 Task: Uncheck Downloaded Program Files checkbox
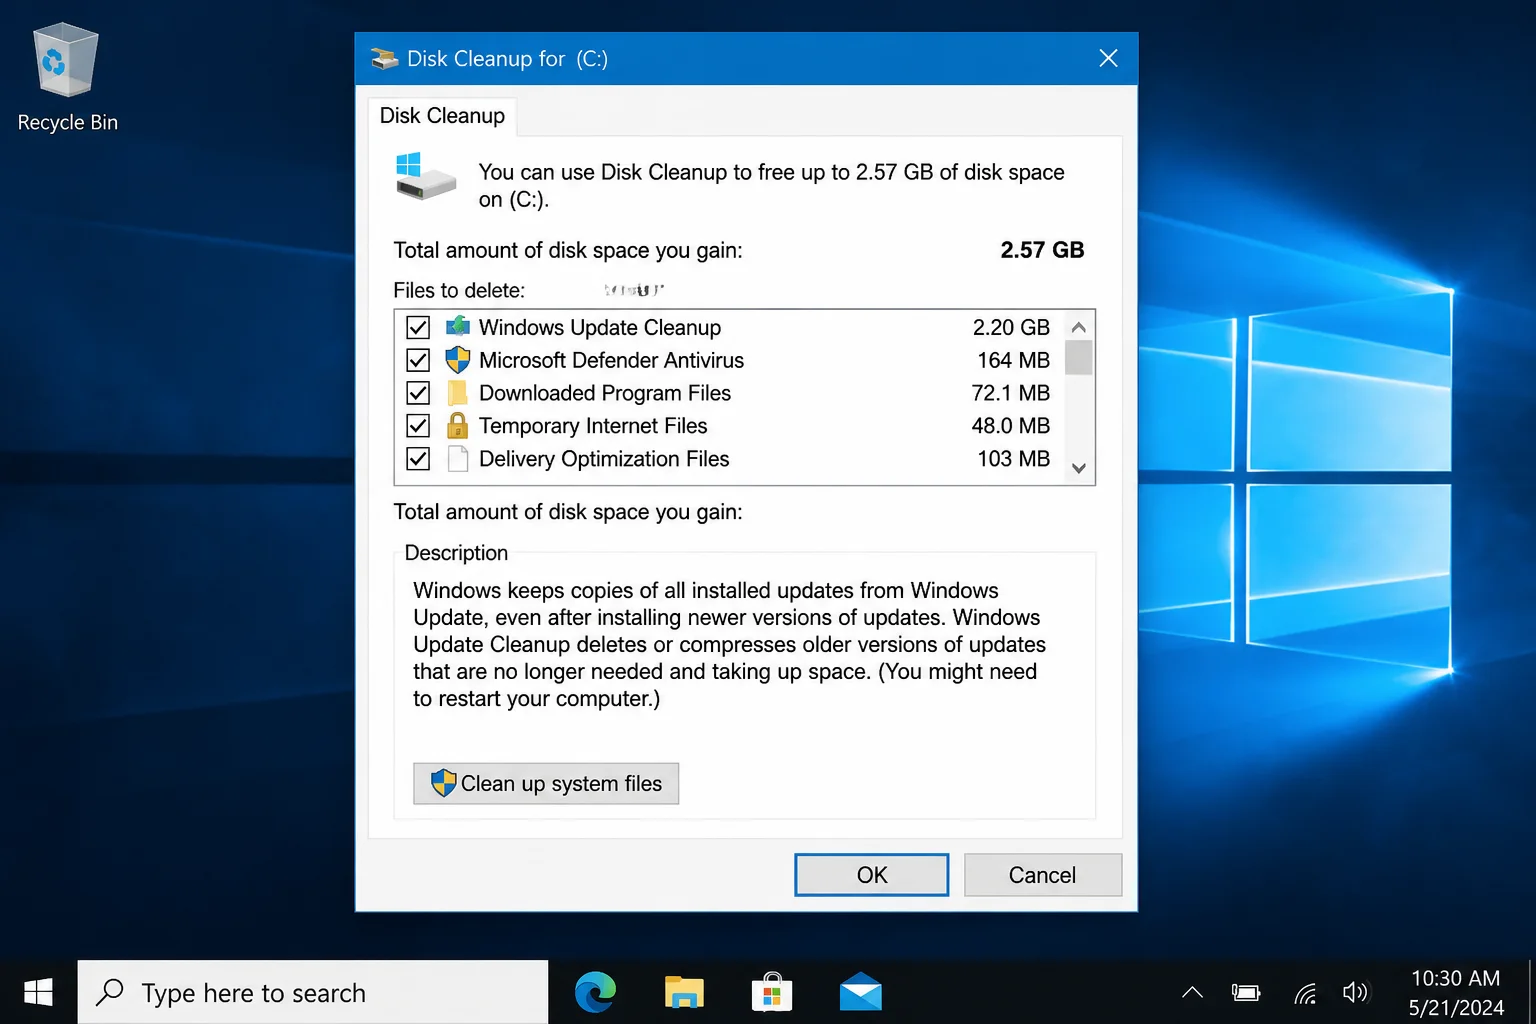(418, 393)
